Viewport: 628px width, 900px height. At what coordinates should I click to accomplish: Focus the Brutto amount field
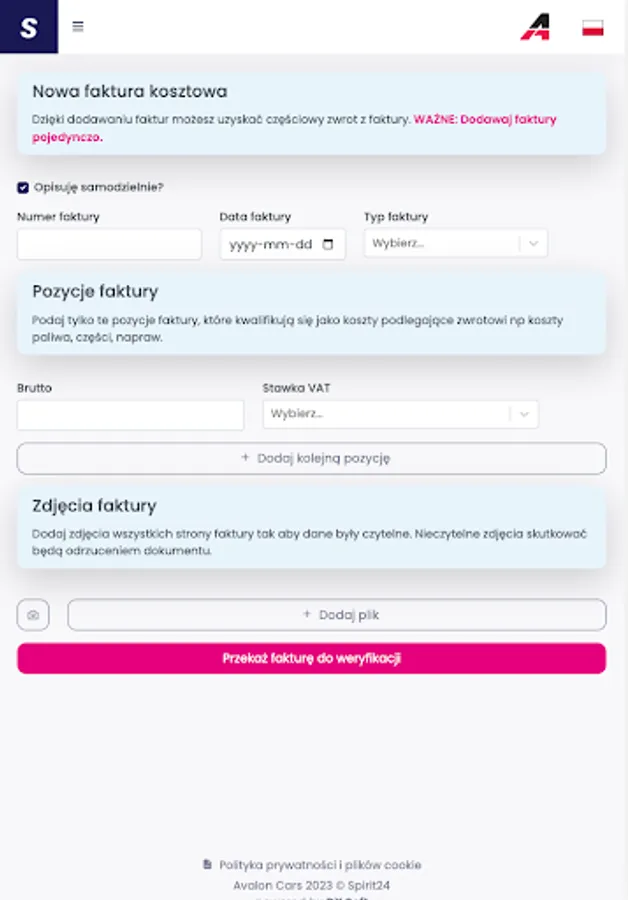(x=130, y=415)
